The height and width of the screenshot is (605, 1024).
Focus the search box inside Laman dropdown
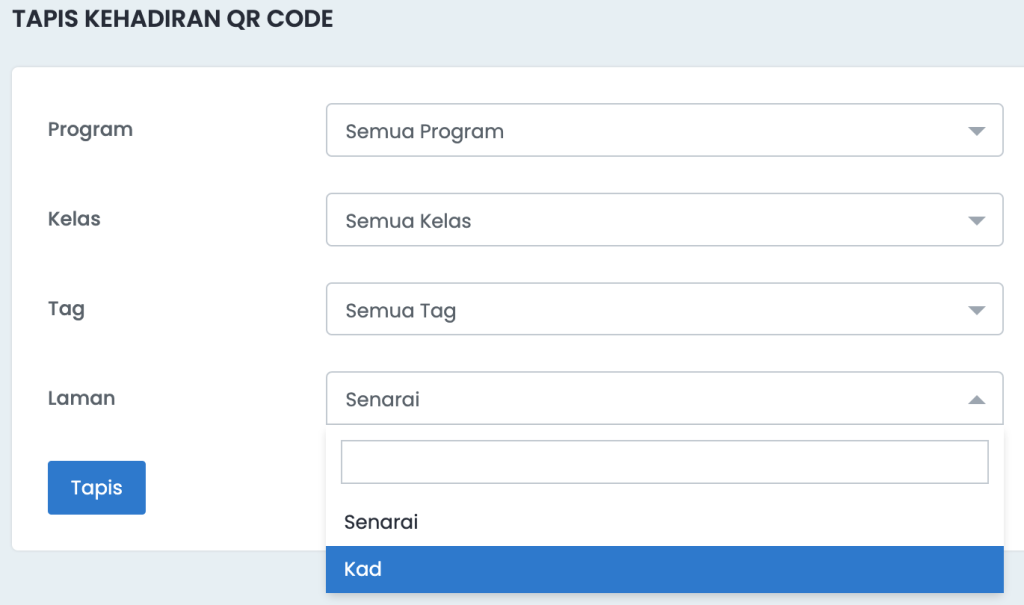pos(664,462)
